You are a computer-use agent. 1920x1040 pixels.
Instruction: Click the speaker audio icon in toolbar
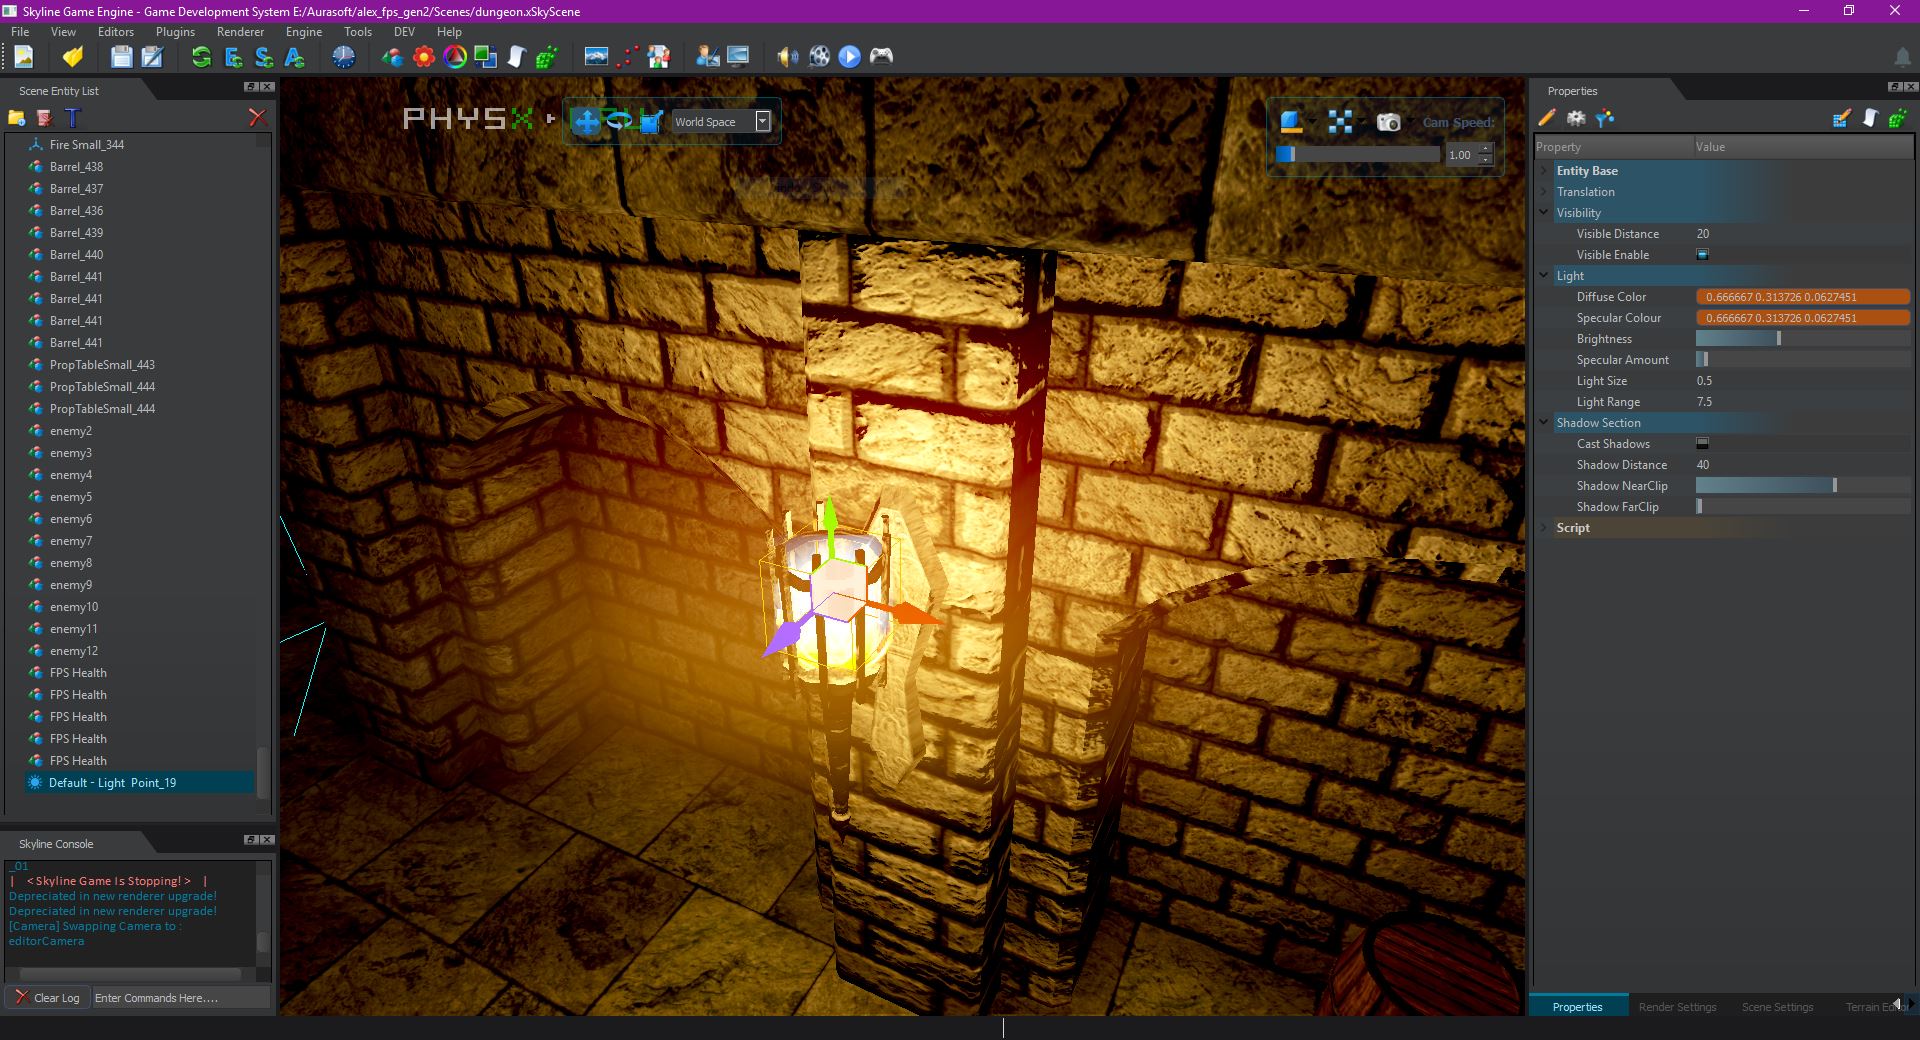point(788,57)
